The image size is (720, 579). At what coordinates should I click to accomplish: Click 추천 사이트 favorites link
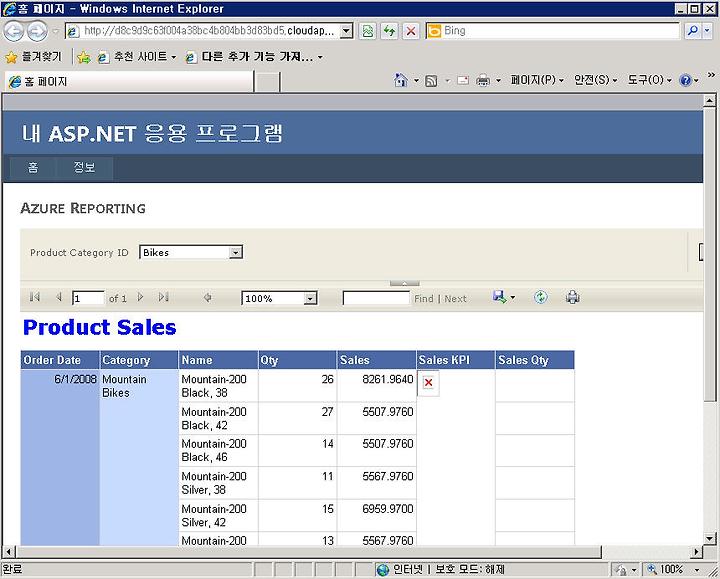tap(137, 57)
